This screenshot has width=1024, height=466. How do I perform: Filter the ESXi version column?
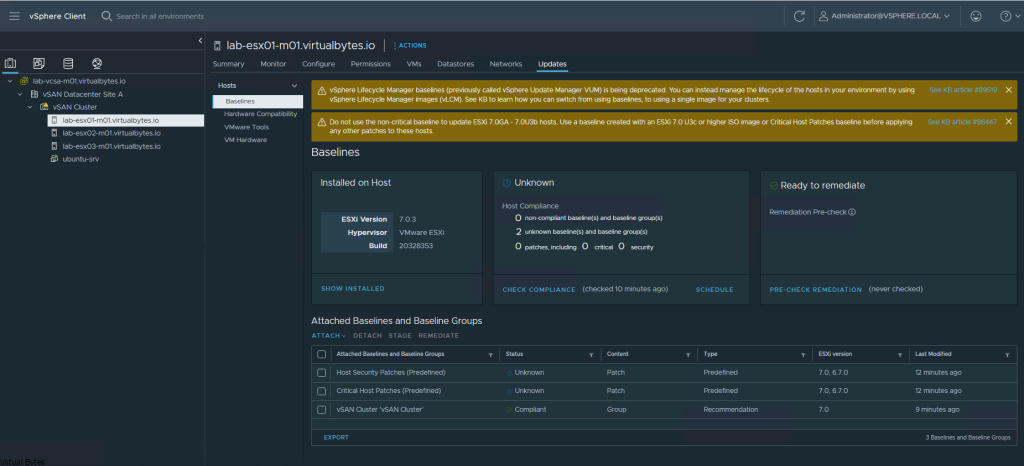point(900,355)
